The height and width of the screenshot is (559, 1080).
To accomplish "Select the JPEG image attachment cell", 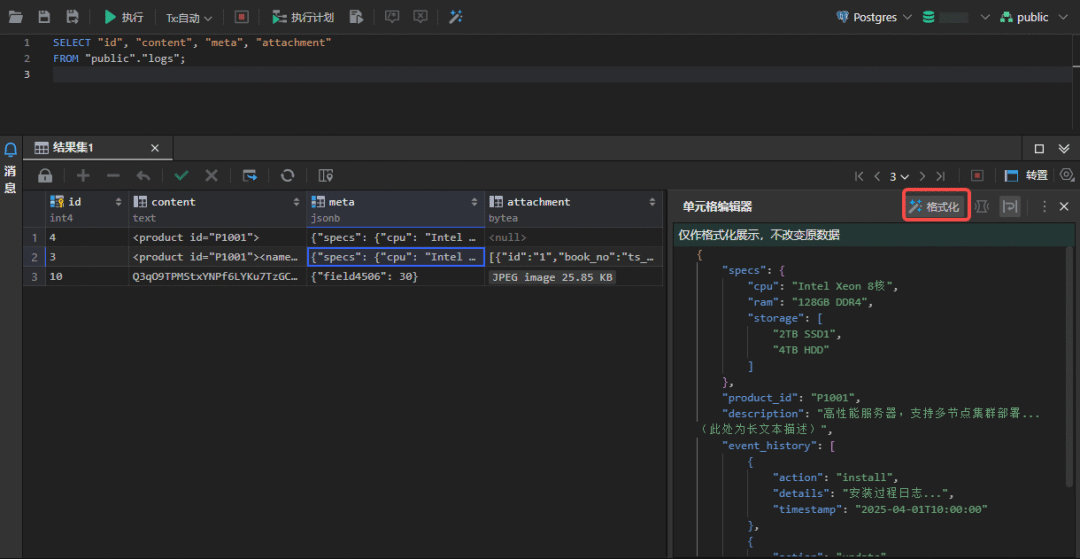I will point(552,277).
